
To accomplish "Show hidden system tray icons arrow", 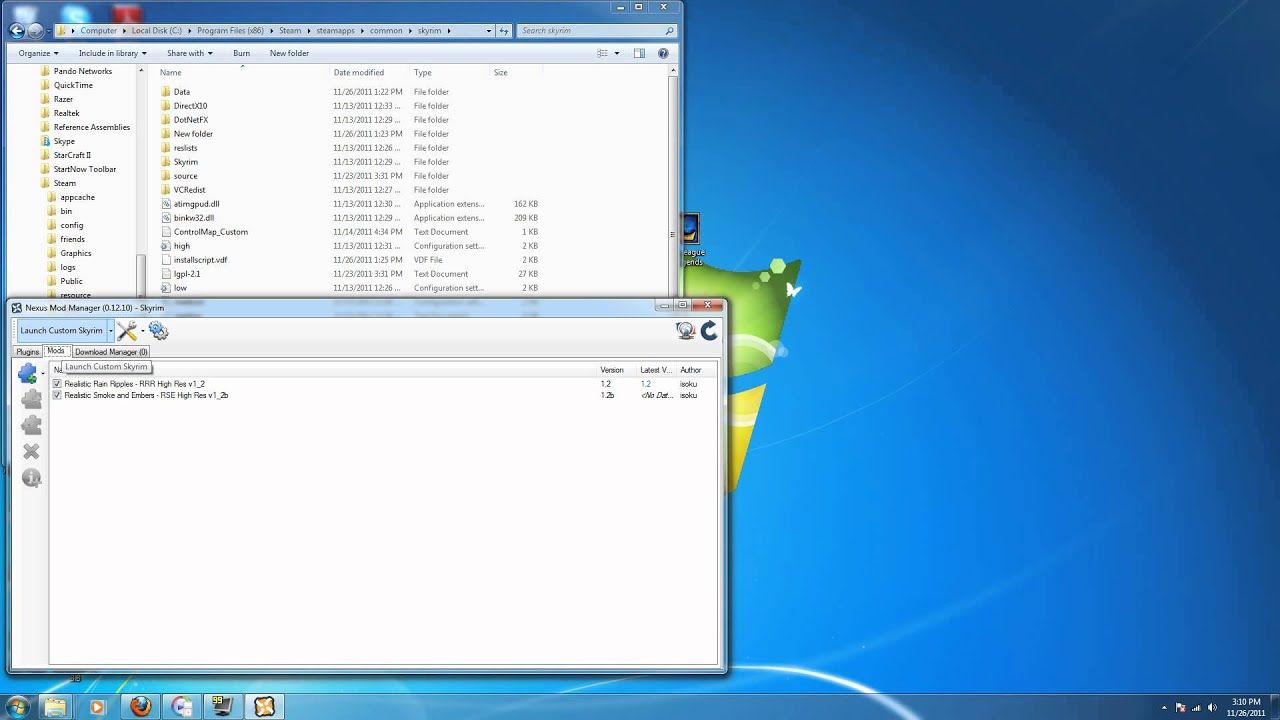I will coord(1164,708).
